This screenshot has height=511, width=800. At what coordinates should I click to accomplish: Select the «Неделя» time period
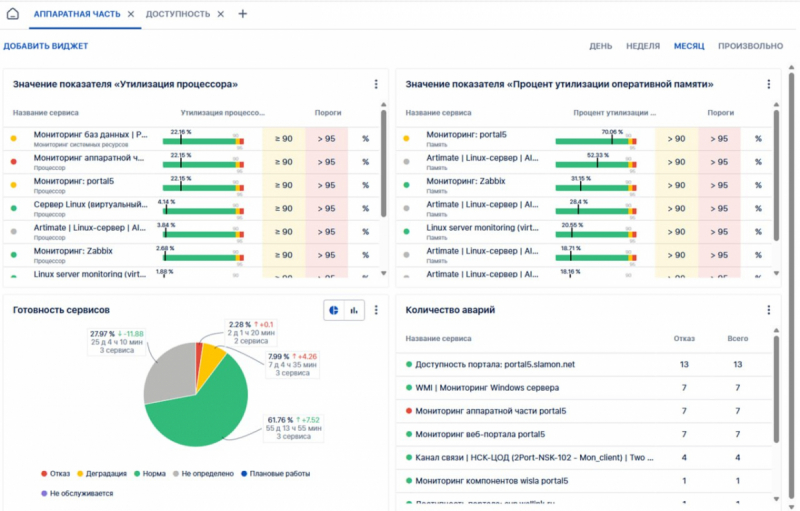pos(642,46)
